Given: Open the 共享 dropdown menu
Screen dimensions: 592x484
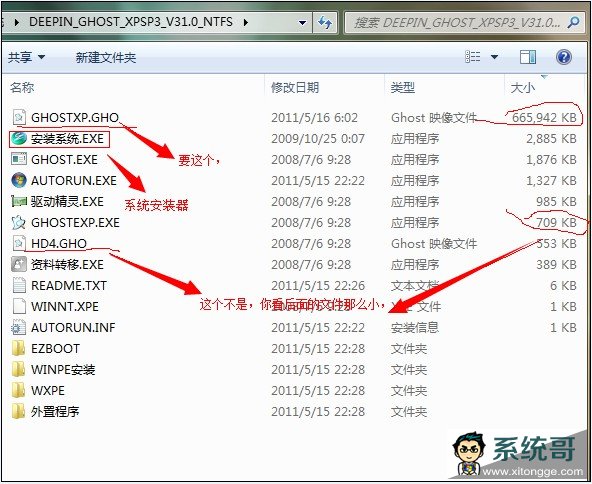Looking at the screenshot, I should 27,57.
